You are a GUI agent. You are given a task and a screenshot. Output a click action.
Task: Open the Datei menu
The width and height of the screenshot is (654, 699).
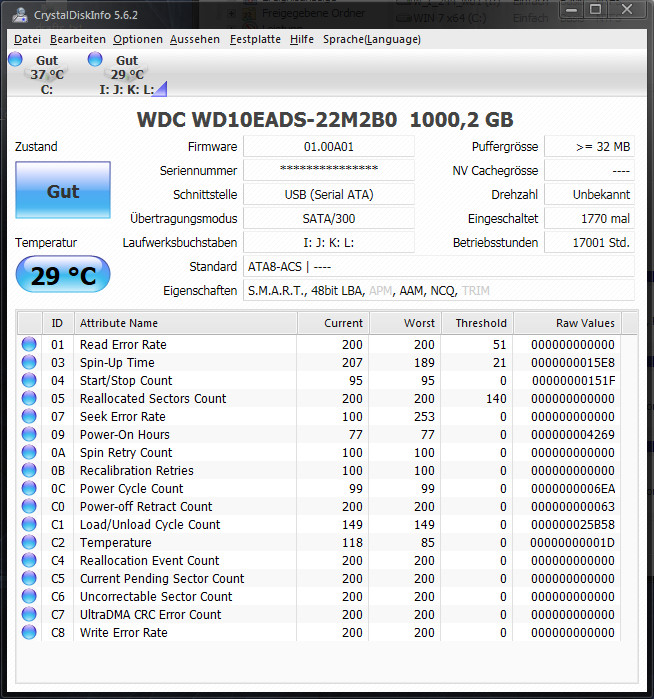[27, 40]
